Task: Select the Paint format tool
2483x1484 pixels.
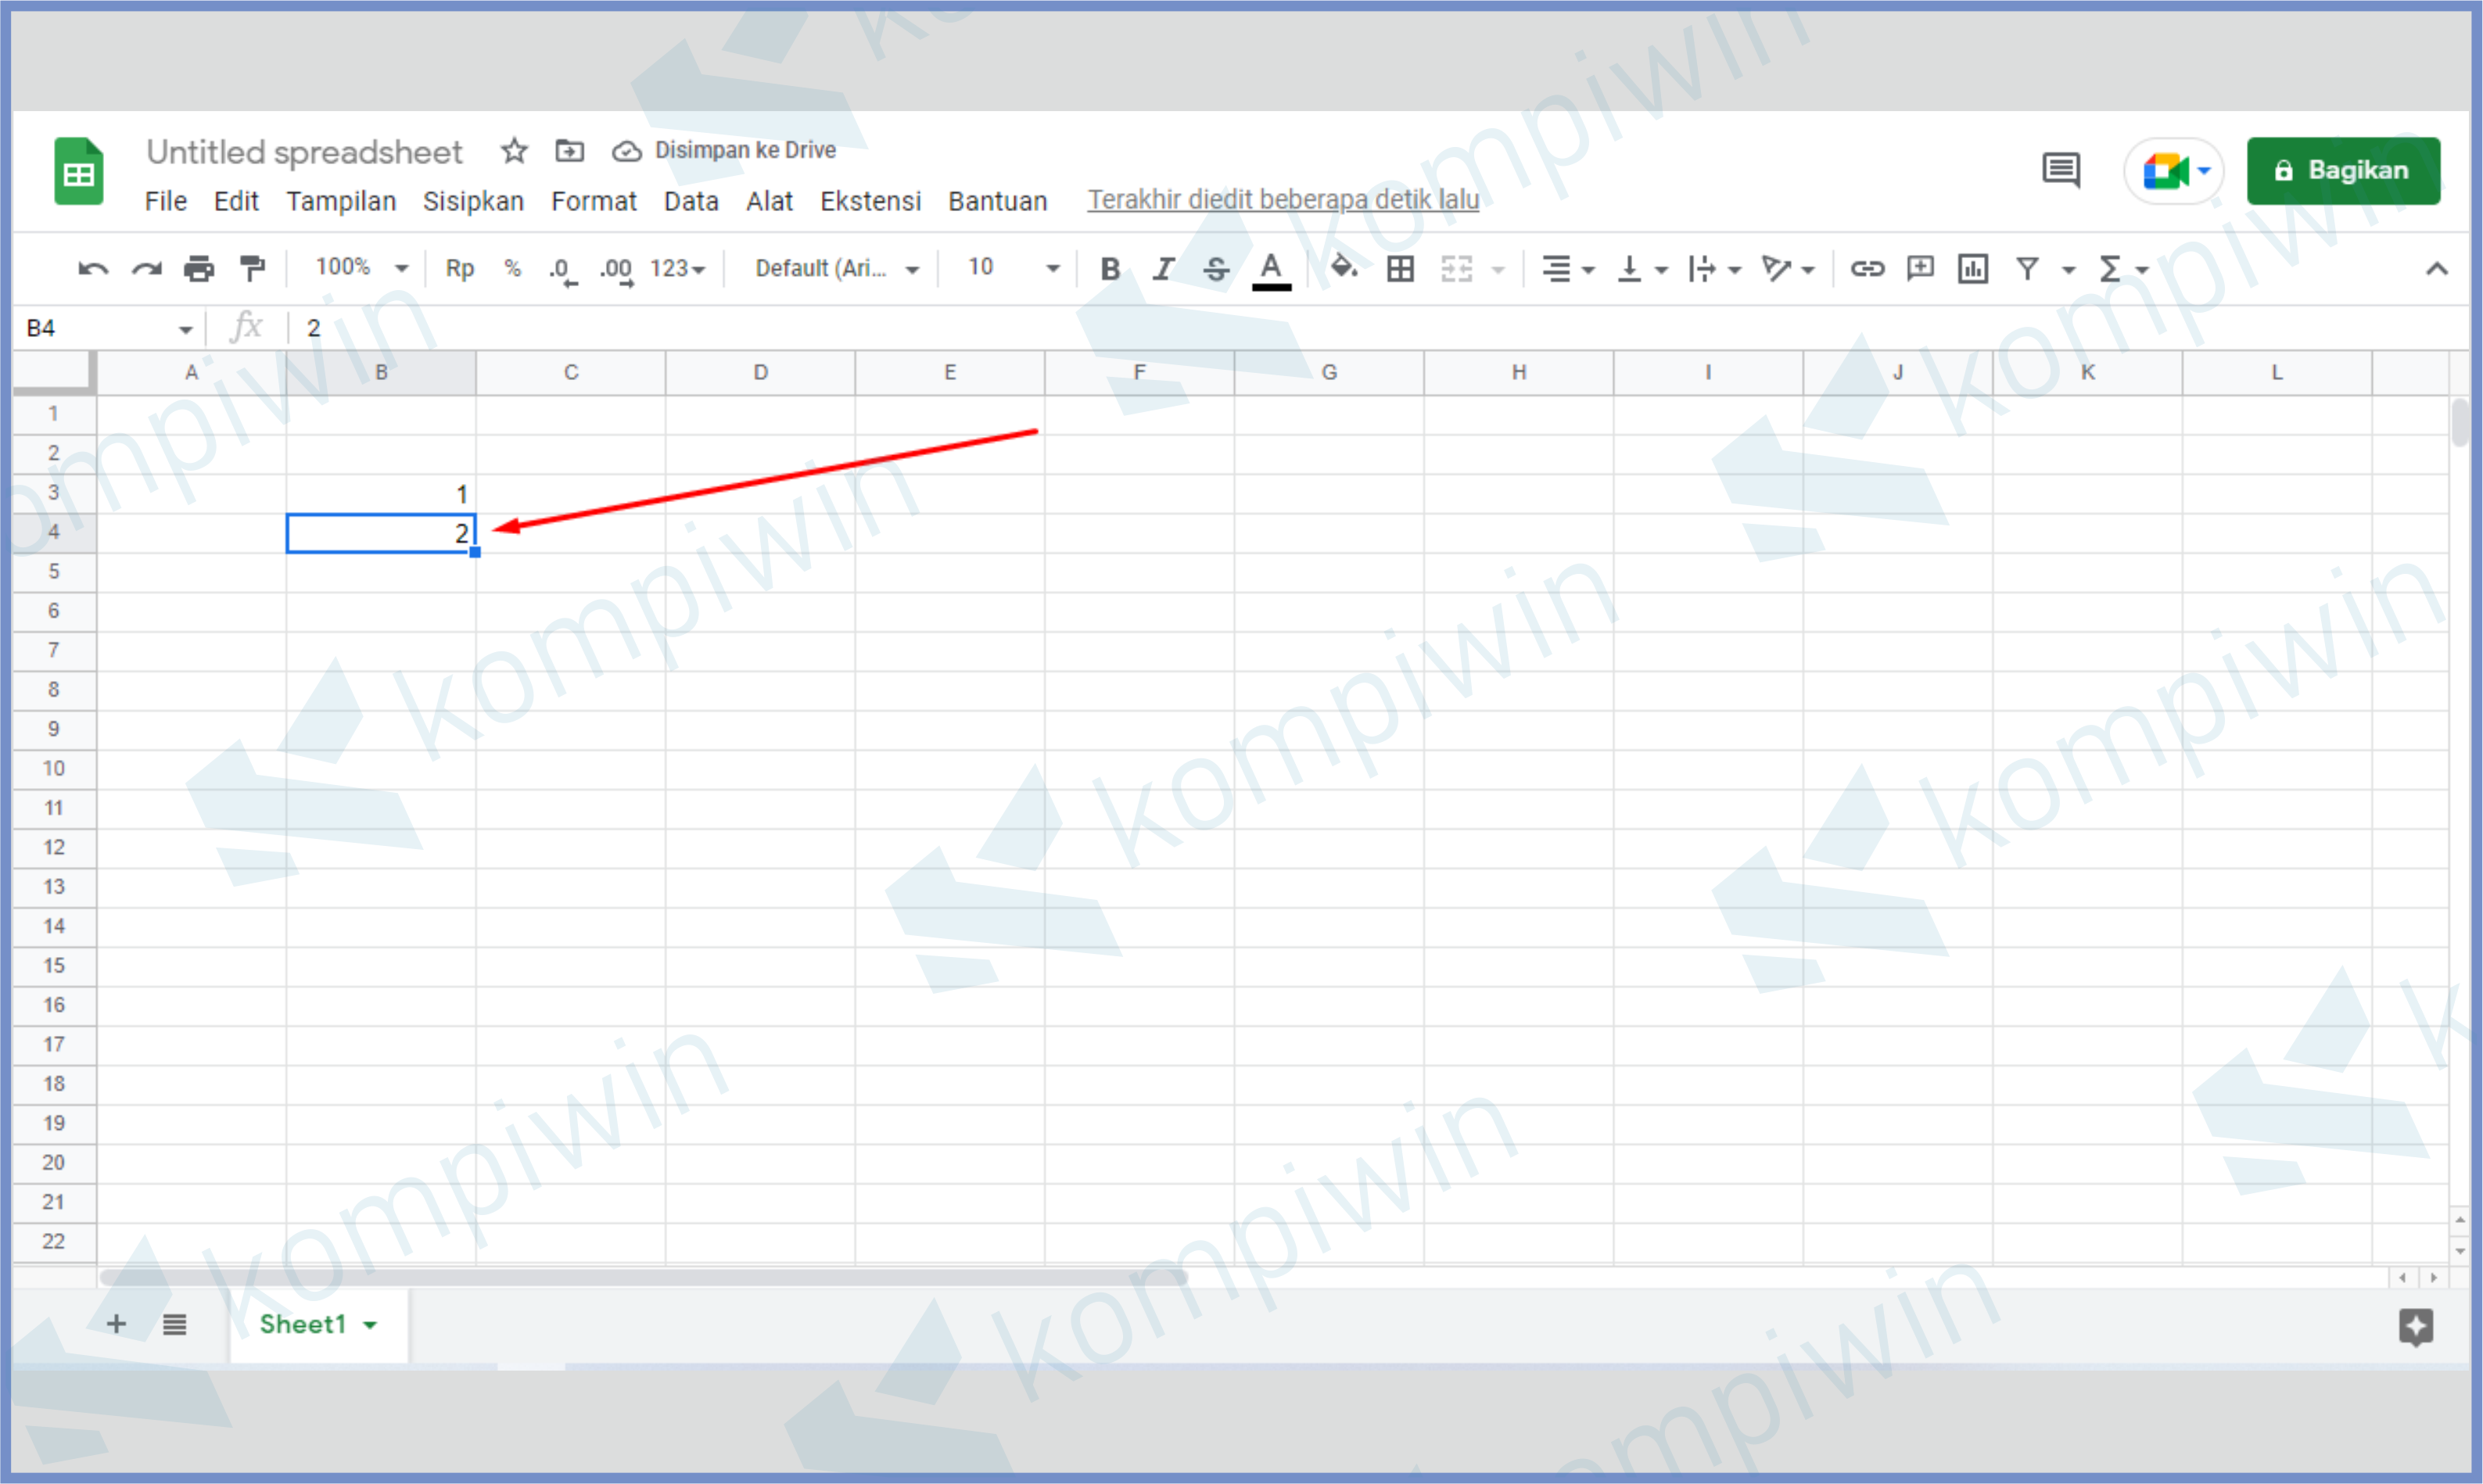Action: click(x=252, y=268)
